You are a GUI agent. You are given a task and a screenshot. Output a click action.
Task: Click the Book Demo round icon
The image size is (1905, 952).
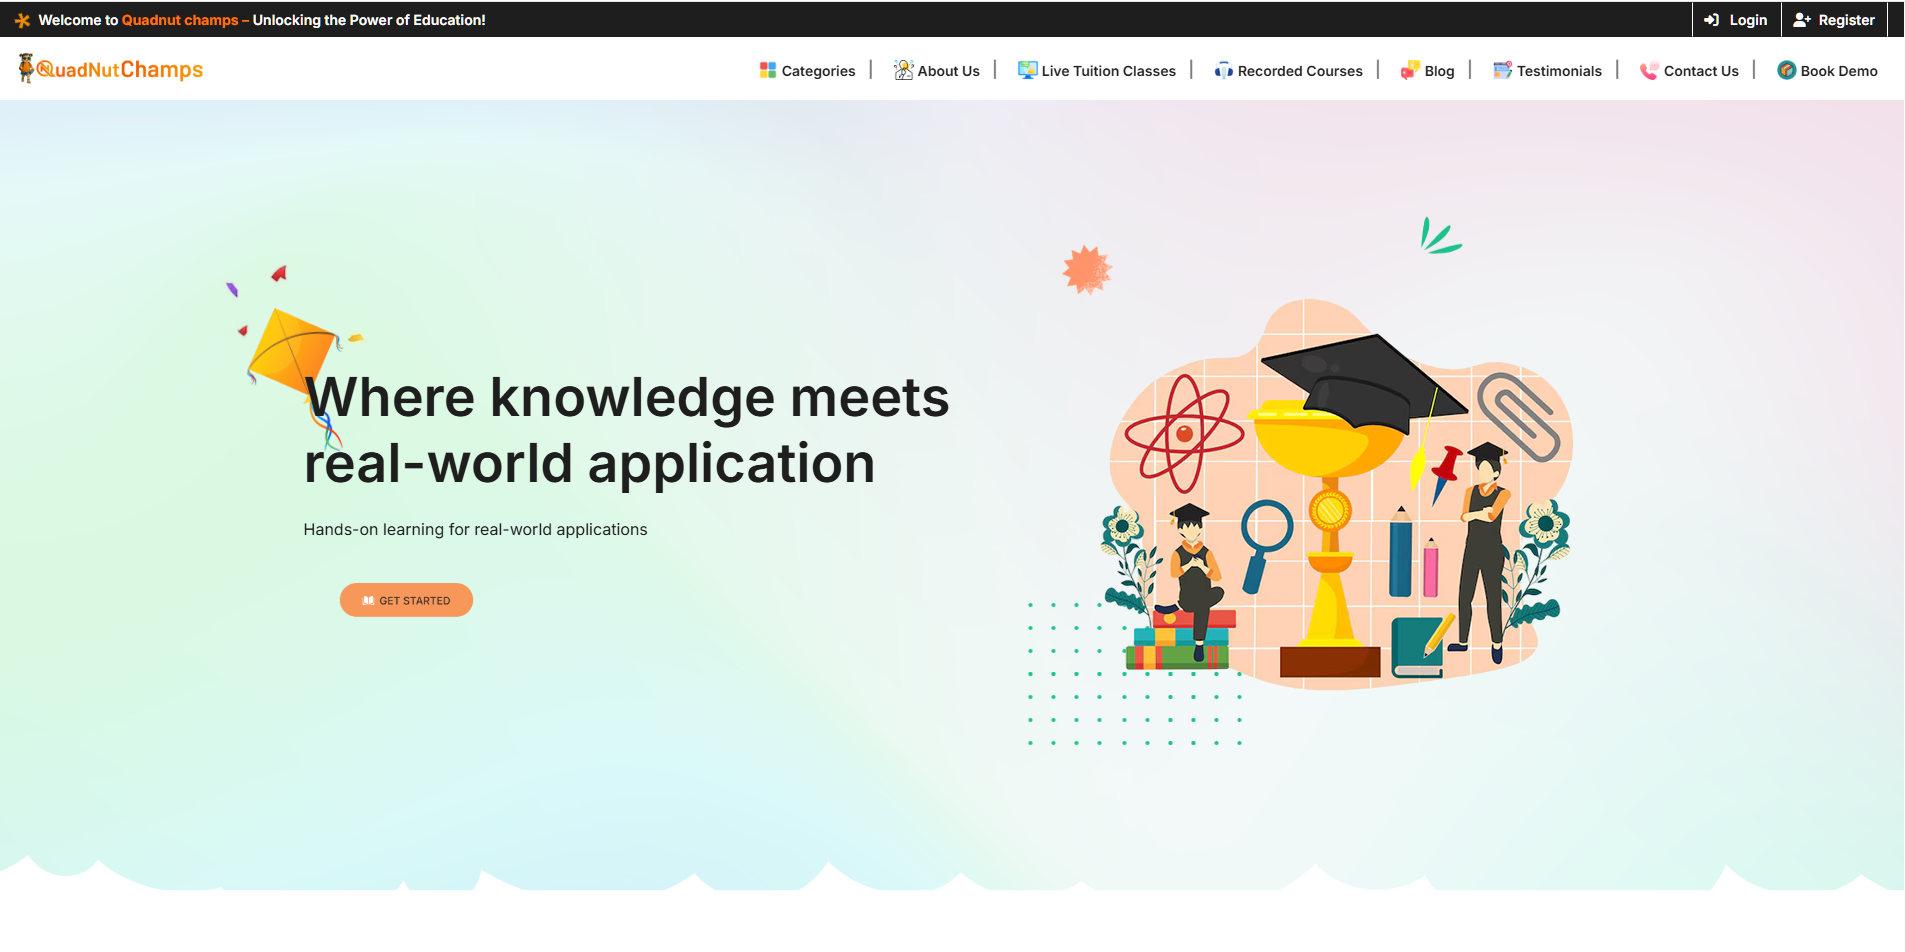(x=1786, y=70)
